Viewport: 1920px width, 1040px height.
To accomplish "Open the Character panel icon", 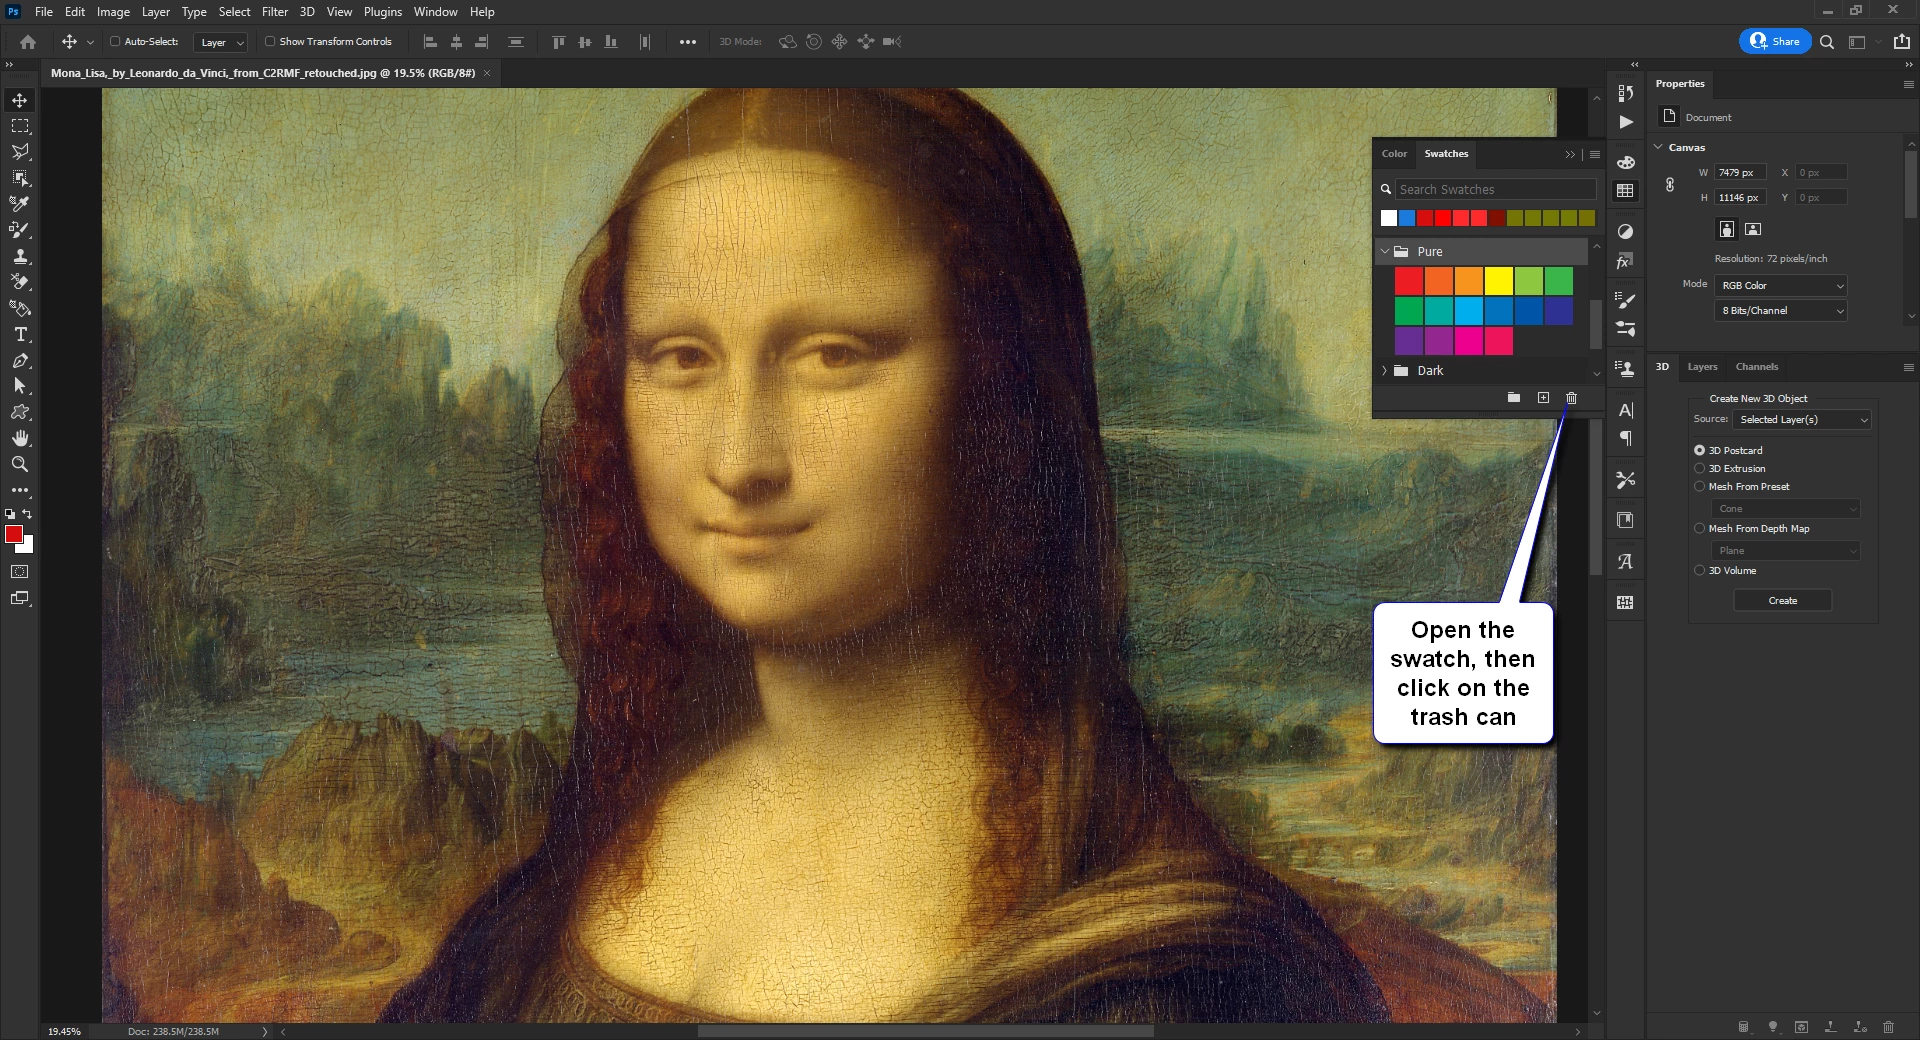I will [1626, 410].
